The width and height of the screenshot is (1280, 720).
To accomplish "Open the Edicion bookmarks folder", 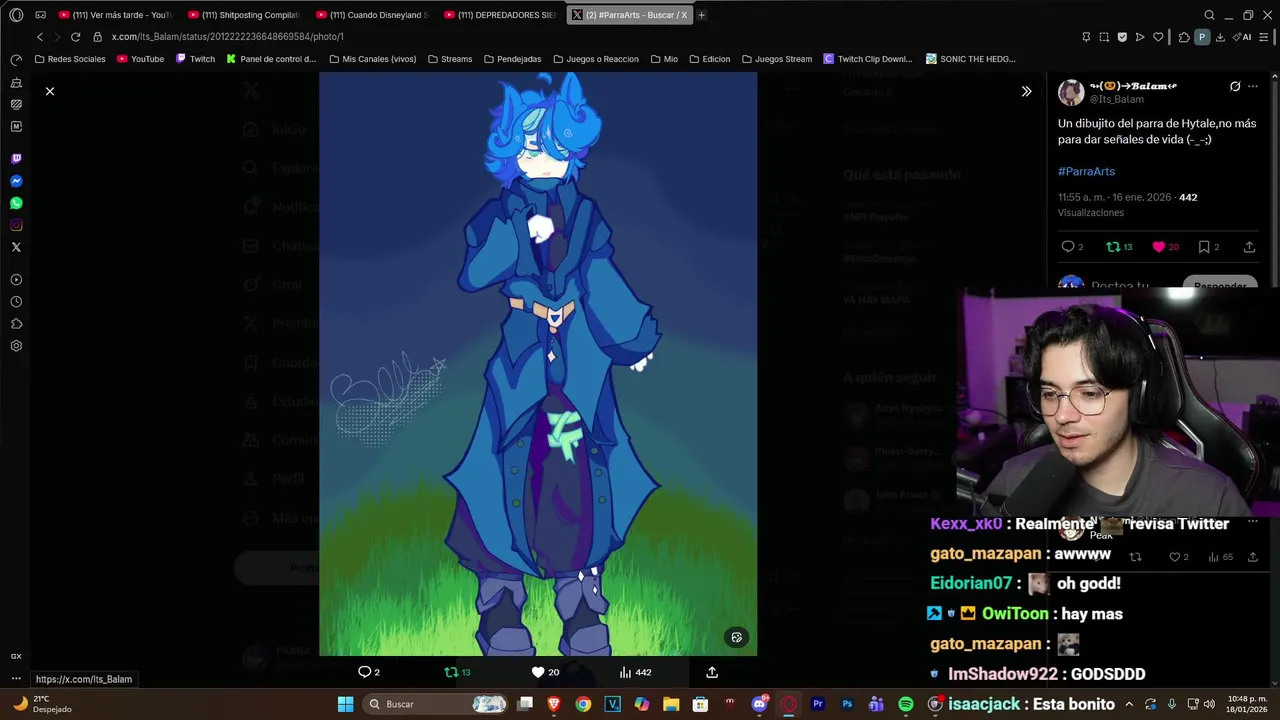I will pyautogui.click(x=709, y=59).
